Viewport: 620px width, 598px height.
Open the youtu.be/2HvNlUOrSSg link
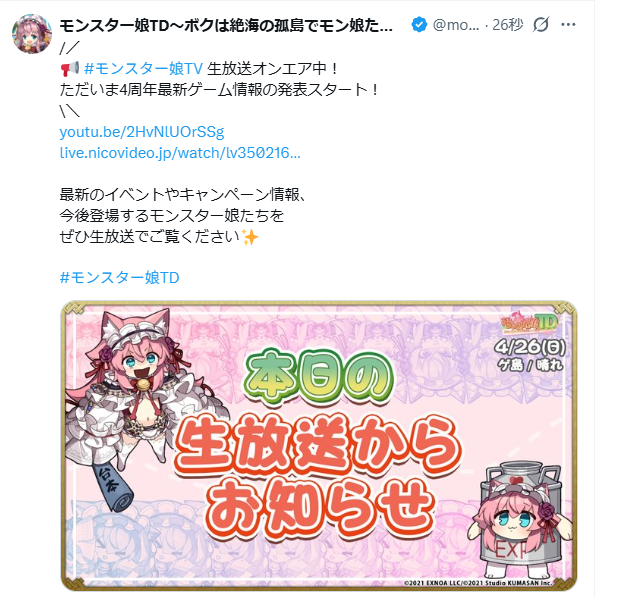[142, 132]
